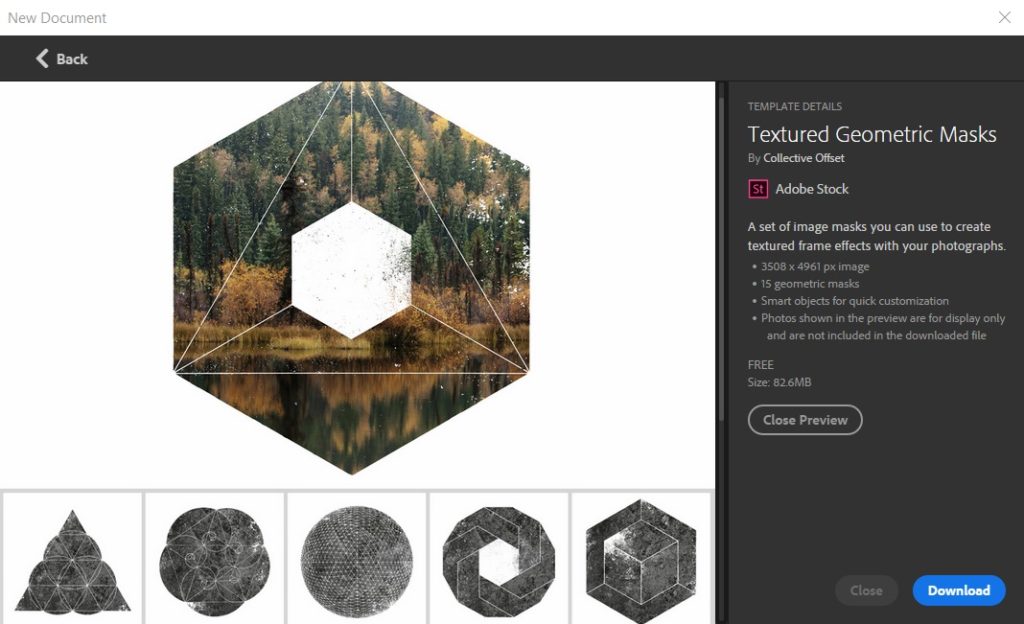Click the blue Download button
This screenshot has height=624, width=1024.
(958, 590)
